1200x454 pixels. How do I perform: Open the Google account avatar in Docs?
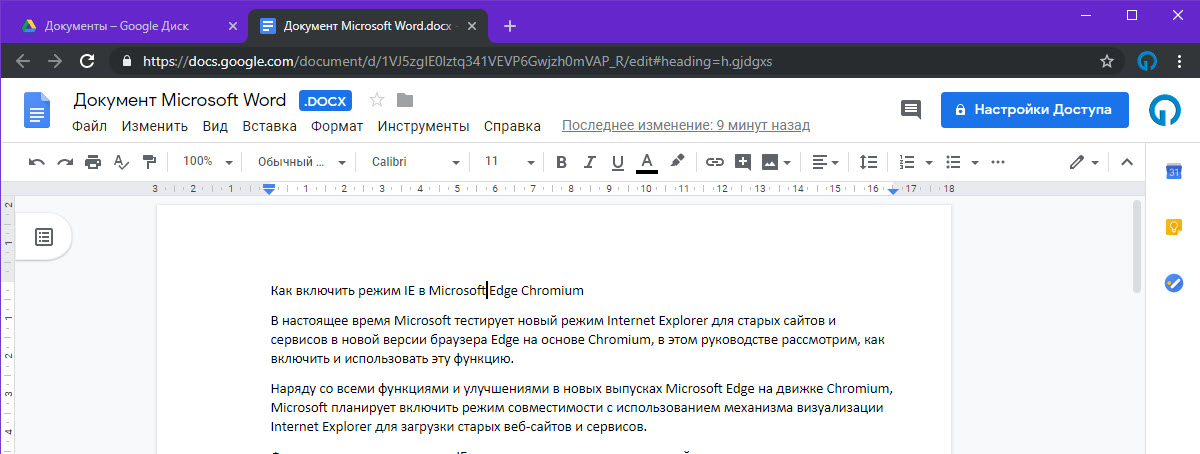[x=1163, y=110]
